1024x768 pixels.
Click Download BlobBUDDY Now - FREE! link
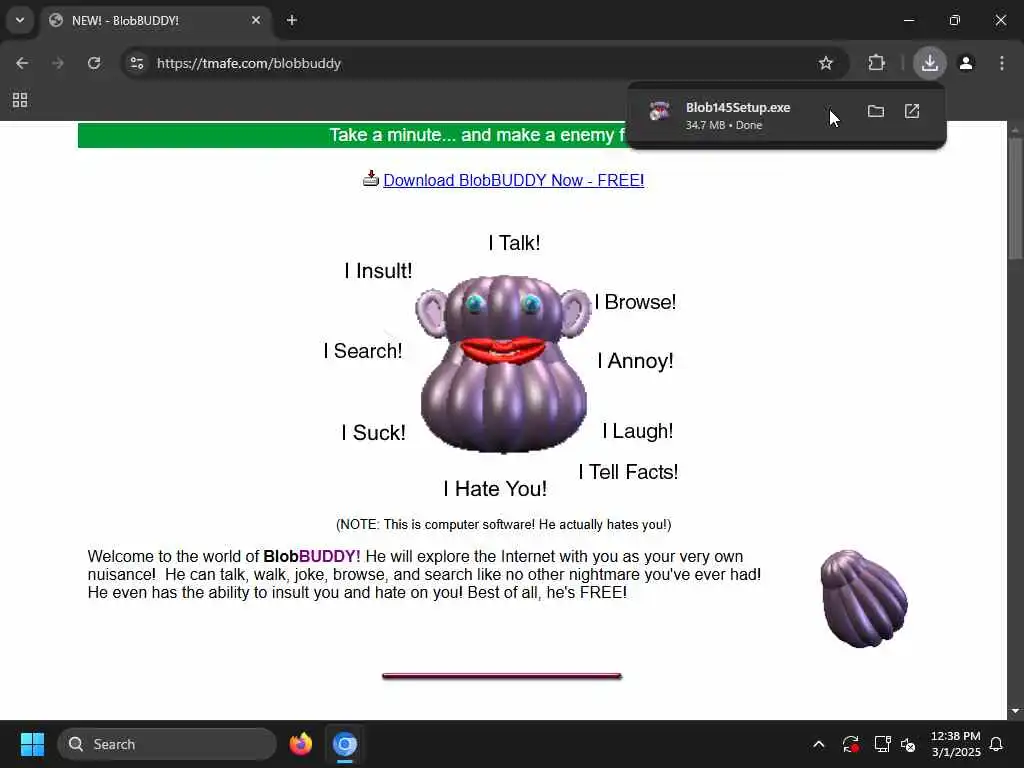coord(513,180)
